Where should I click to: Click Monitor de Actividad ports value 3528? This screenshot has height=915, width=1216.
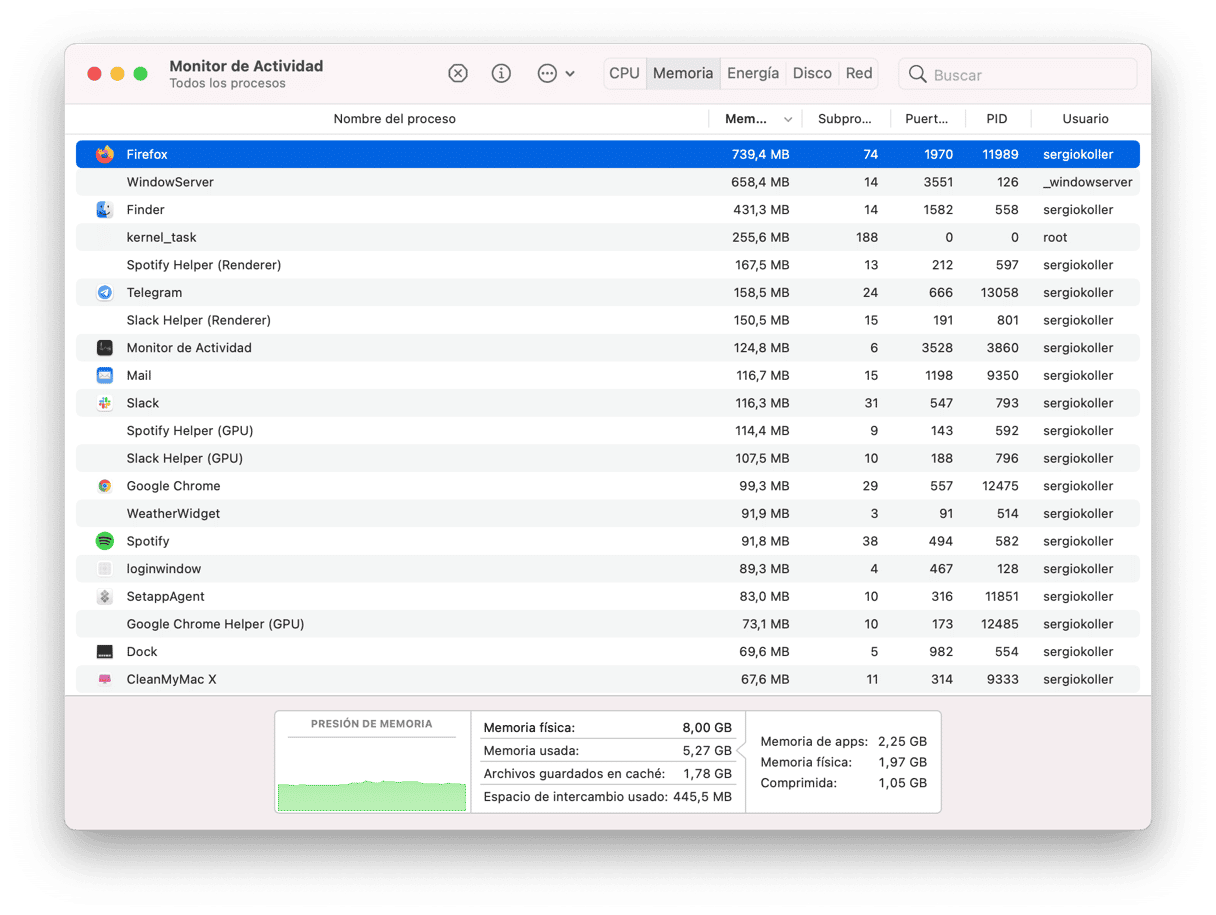(x=937, y=348)
